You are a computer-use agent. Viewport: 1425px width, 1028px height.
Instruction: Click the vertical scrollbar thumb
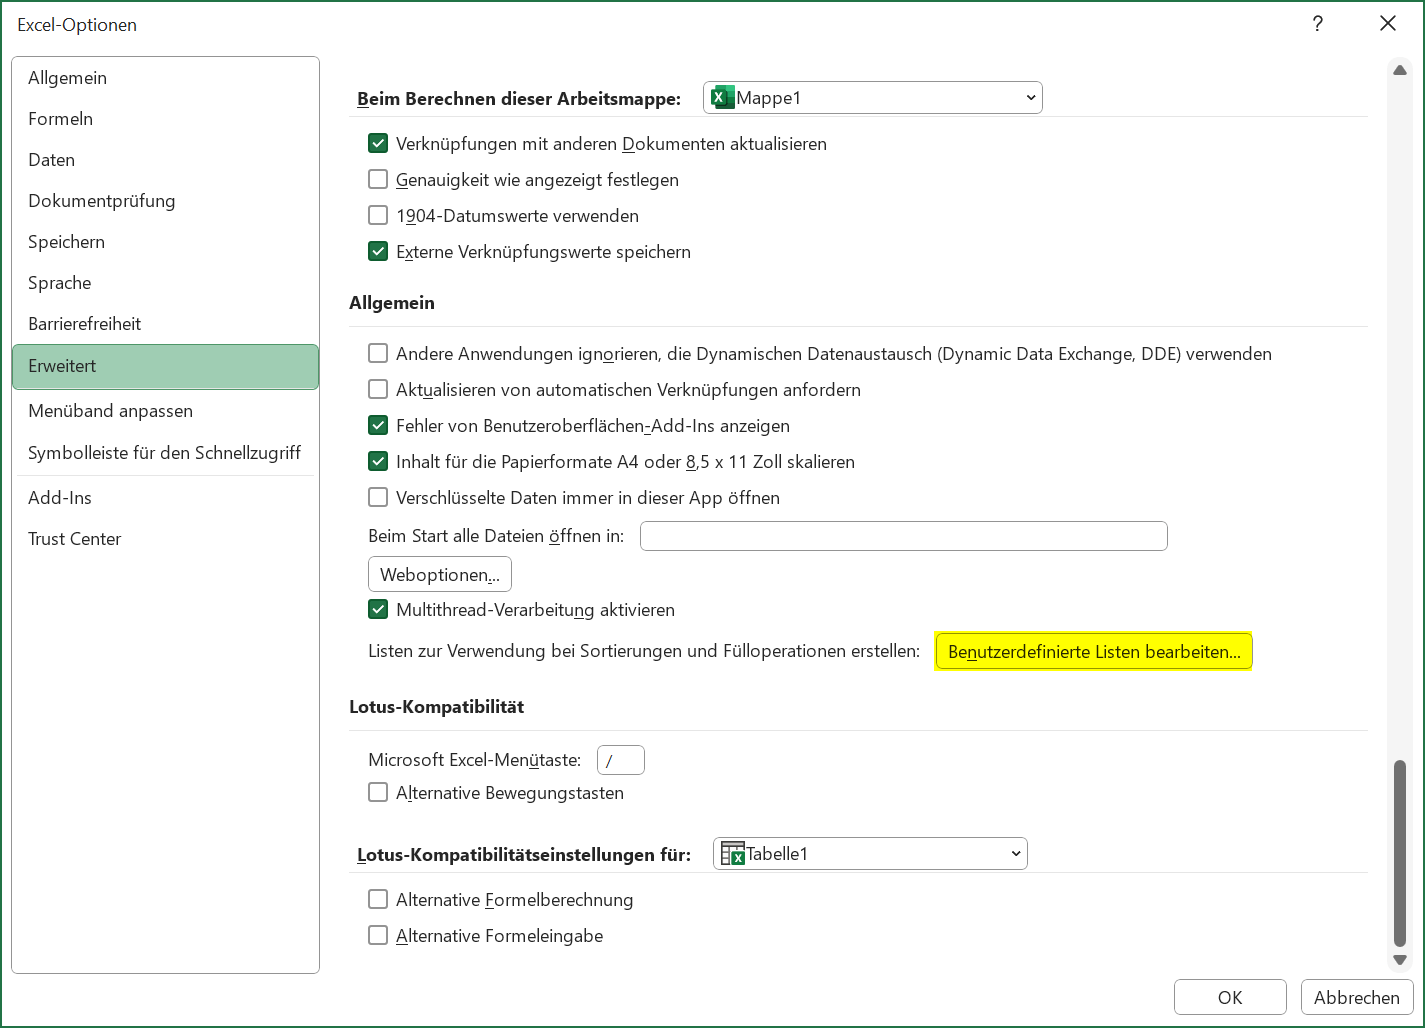pos(1400,852)
